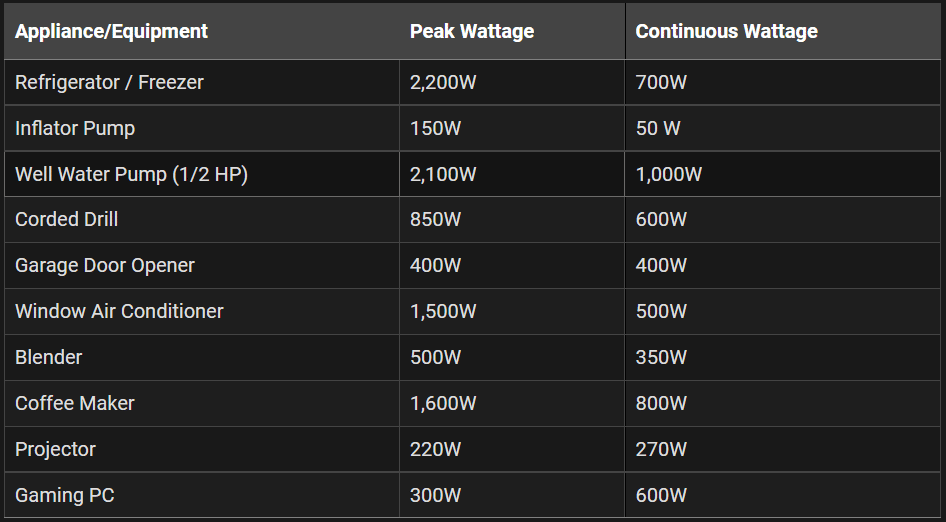Select the Inflator Pump row label
Viewport: 946px width, 522px height.
(75, 129)
